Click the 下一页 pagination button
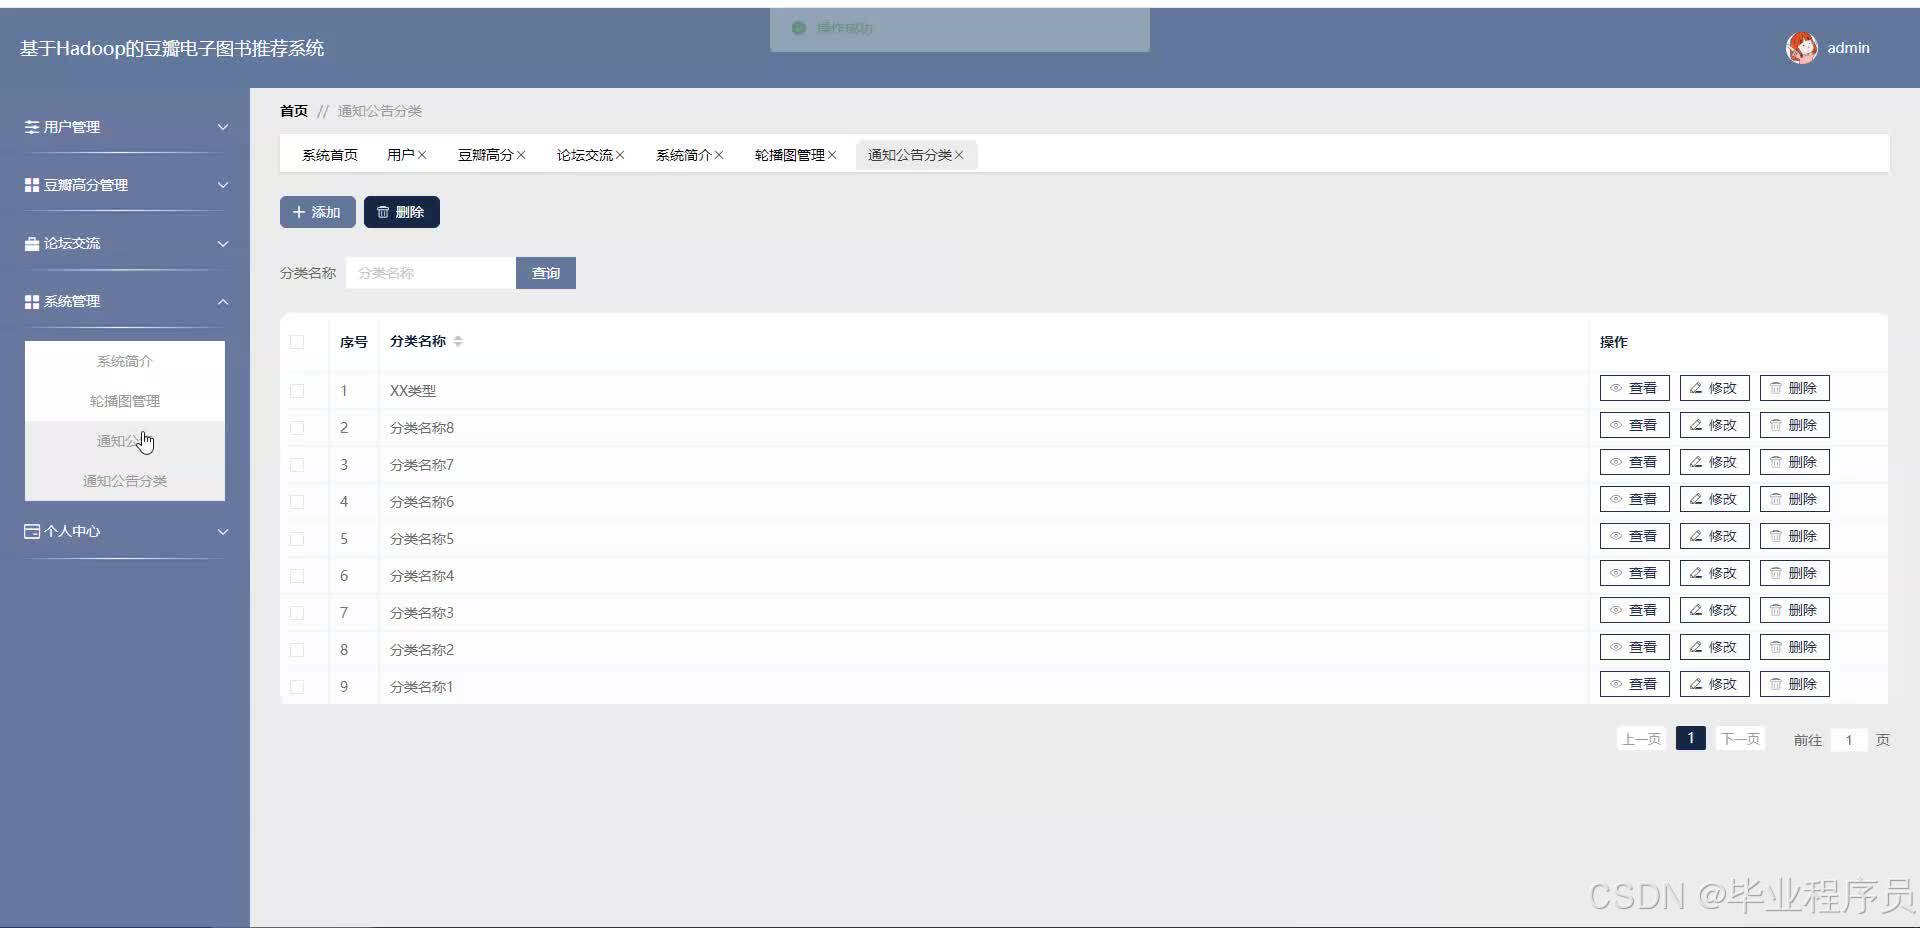Screen dimensions: 1920x928 (1740, 739)
